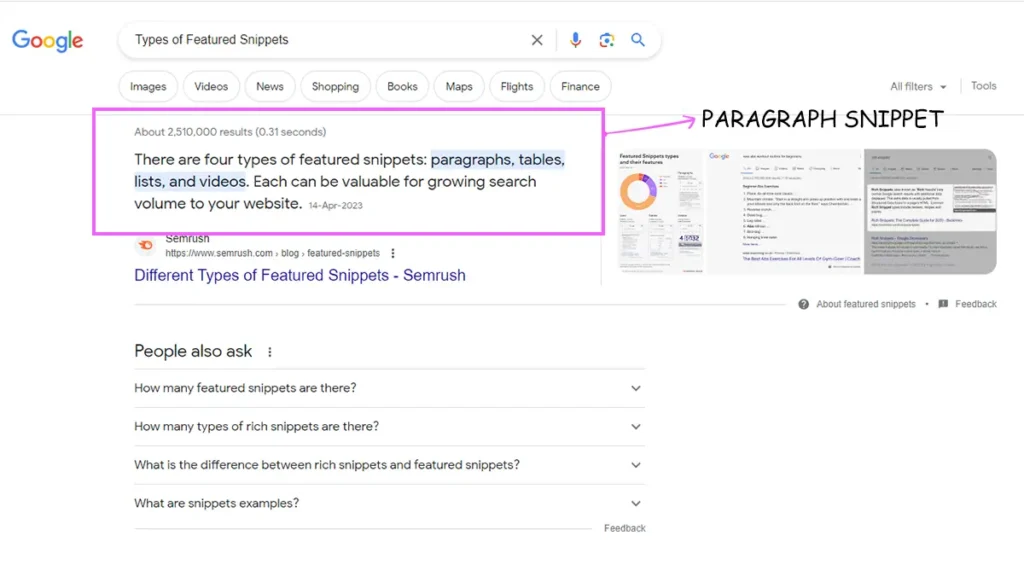Click the magnifying glass search icon
Image resolution: width=1024 pixels, height=576 pixels.
(x=638, y=40)
